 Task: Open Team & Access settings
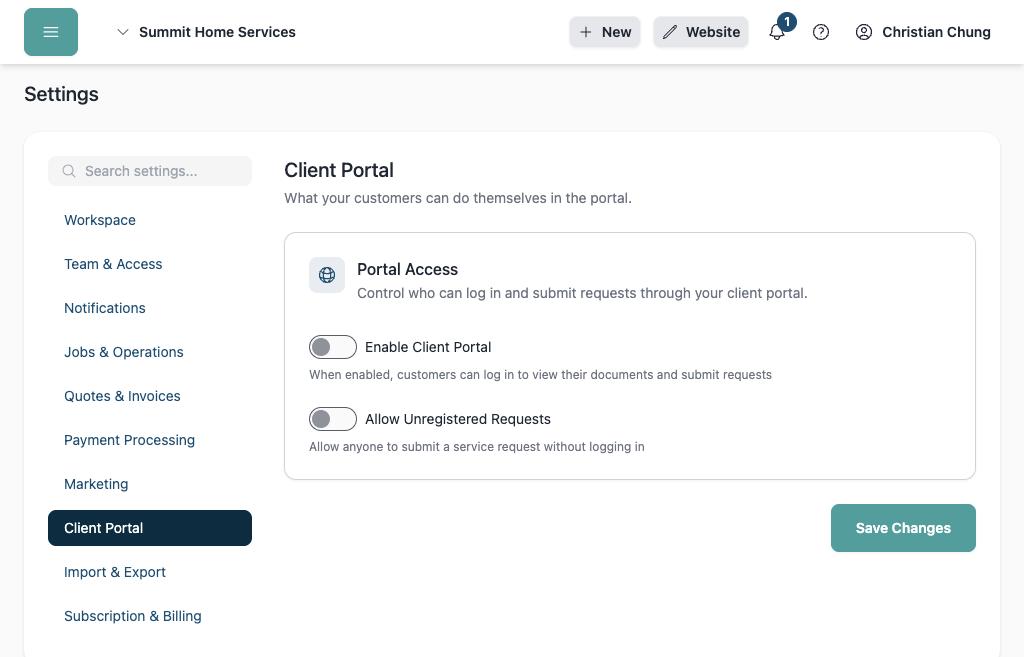click(113, 264)
